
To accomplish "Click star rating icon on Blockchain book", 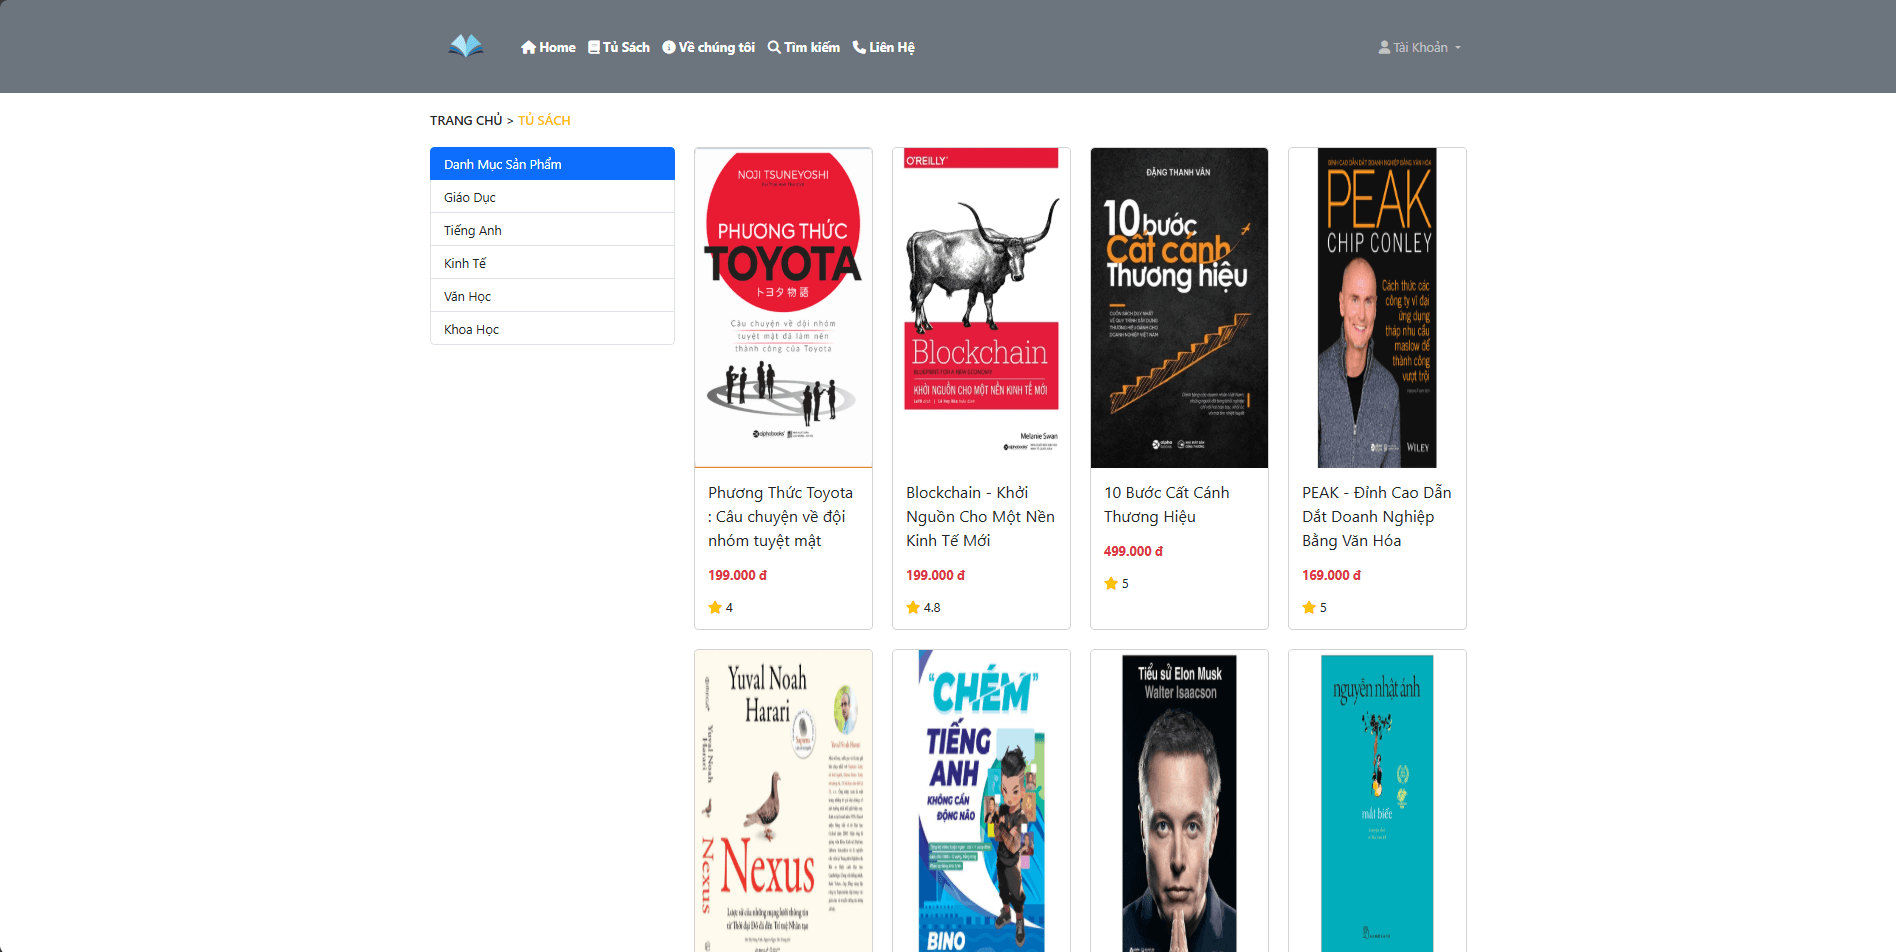I will tap(913, 607).
